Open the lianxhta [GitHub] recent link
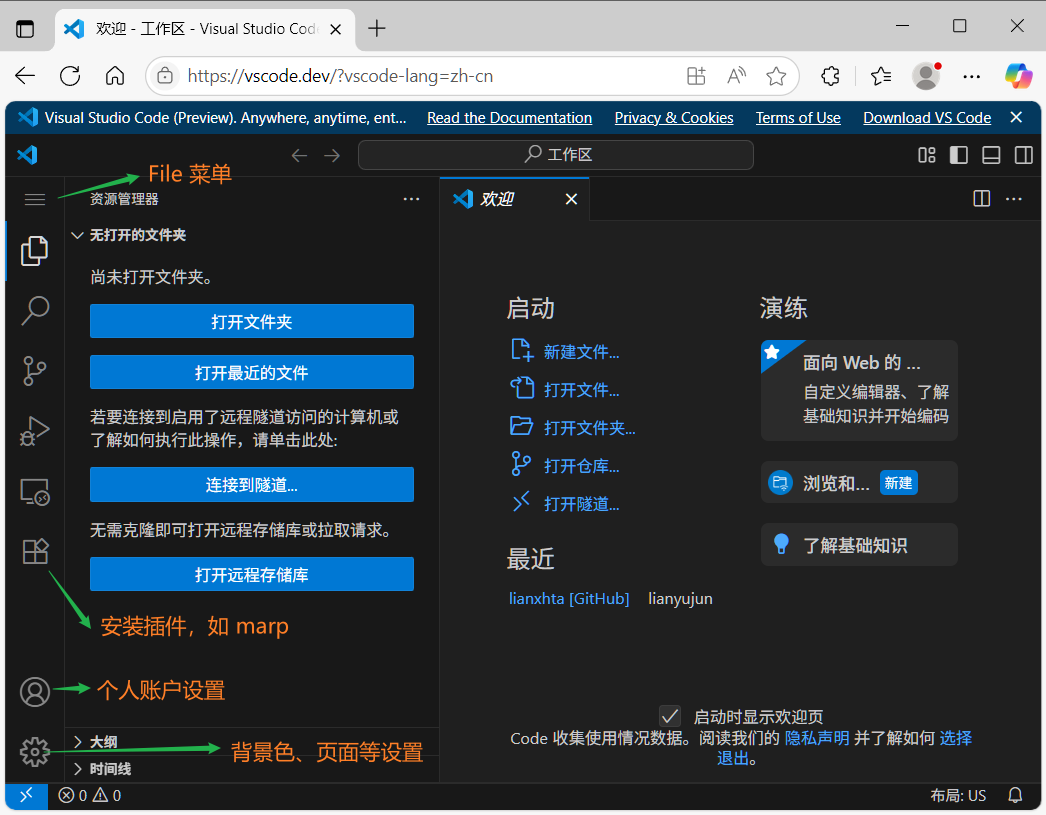 [569, 598]
